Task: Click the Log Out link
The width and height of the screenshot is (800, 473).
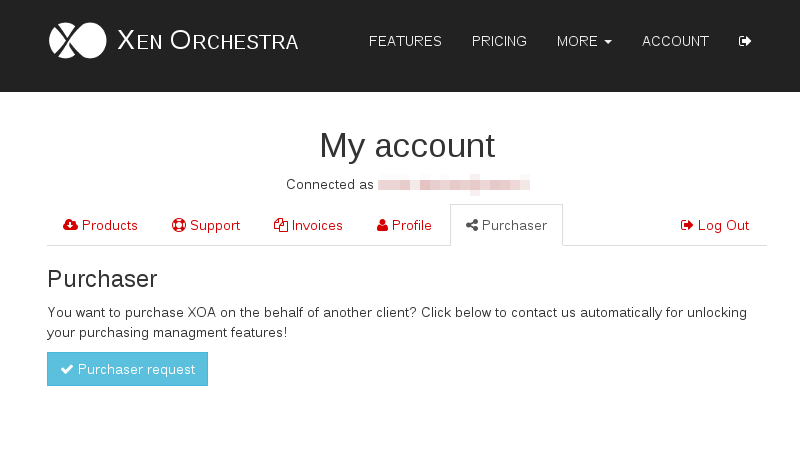Action: point(714,225)
